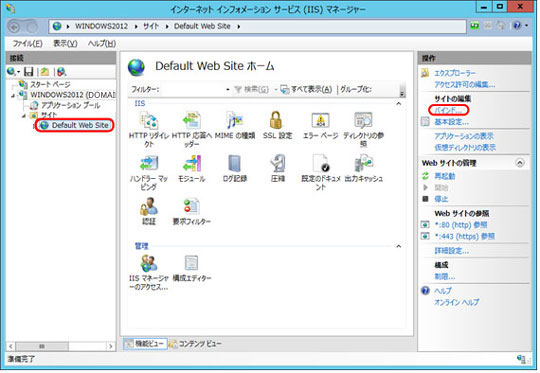Viewport: 540px width, 373px height.
Task: Switch to 機能ビュー tab
Action: point(145,344)
